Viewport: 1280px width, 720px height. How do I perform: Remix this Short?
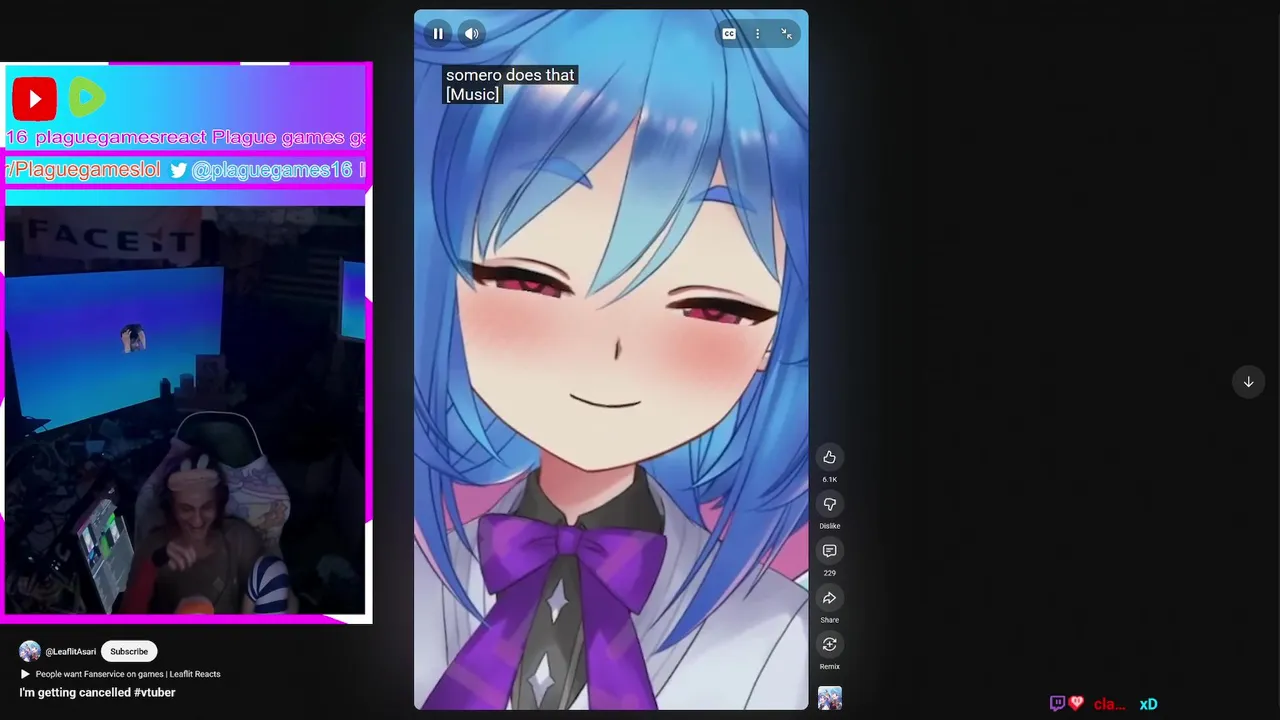829,644
